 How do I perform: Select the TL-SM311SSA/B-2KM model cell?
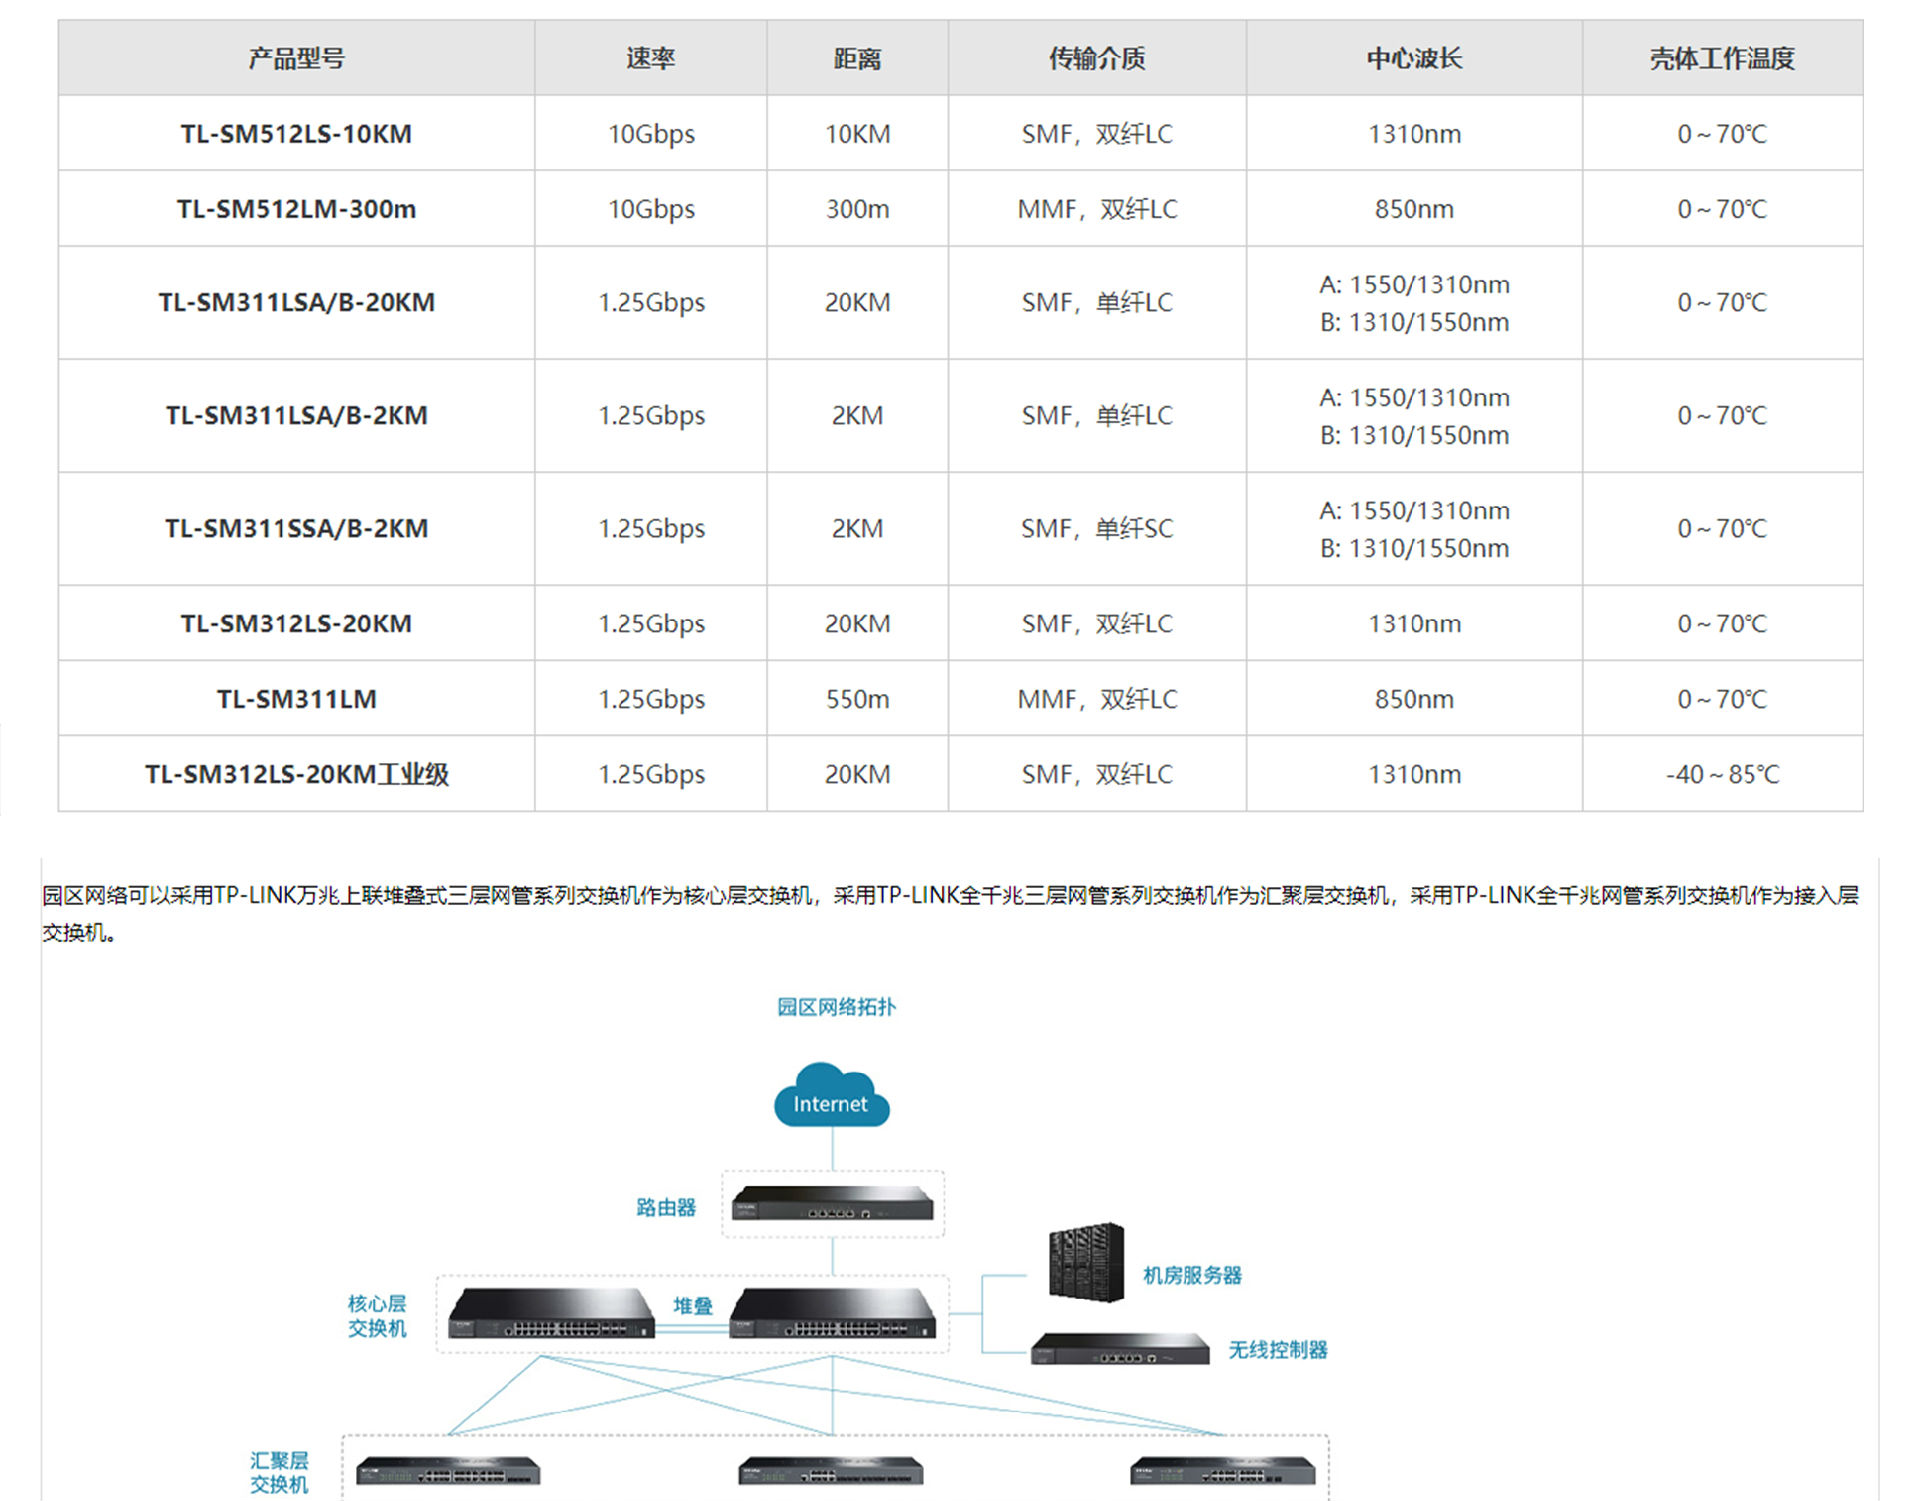pos(296,528)
